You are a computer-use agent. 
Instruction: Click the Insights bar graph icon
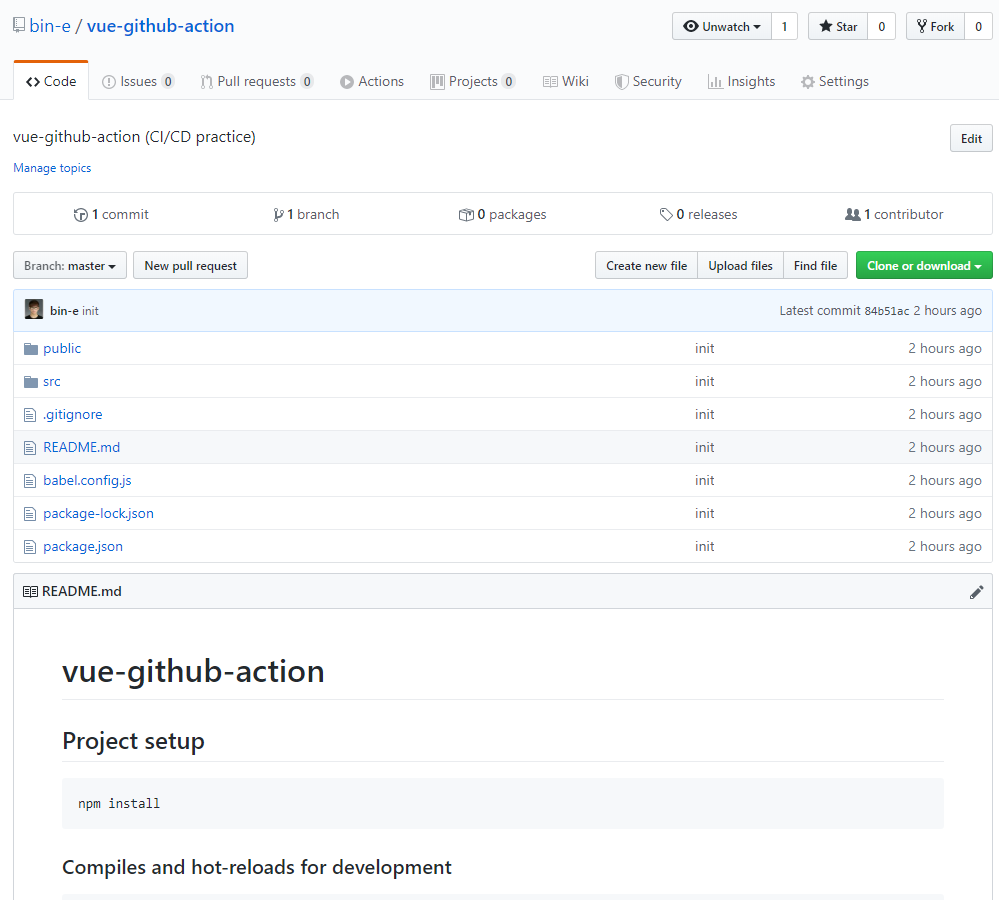[715, 82]
